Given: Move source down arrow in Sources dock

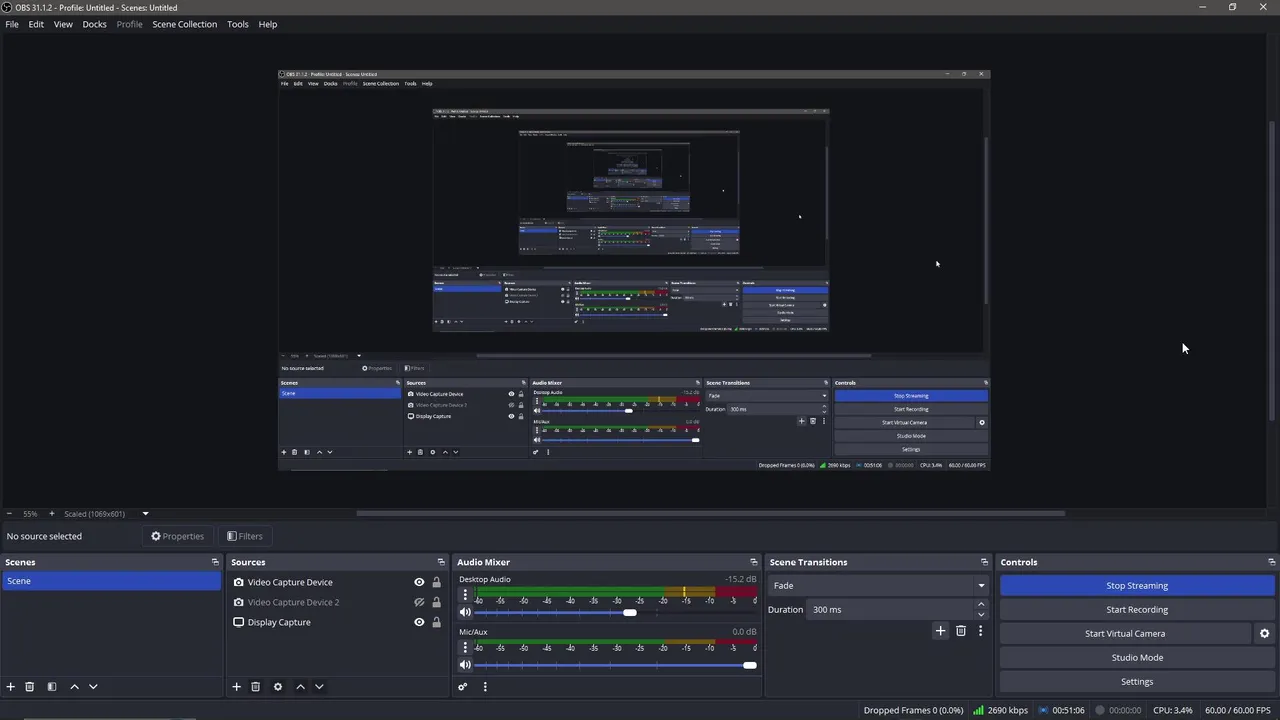Looking at the screenshot, I should tap(319, 687).
